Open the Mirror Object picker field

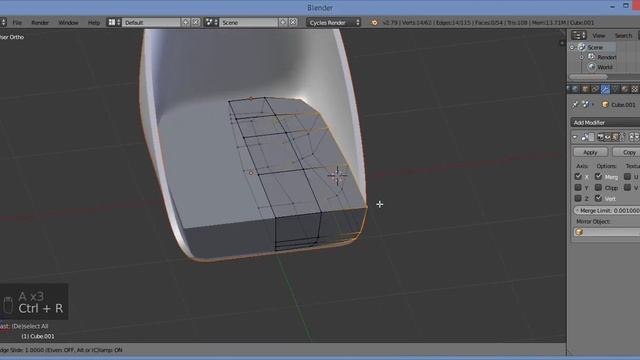click(x=607, y=232)
